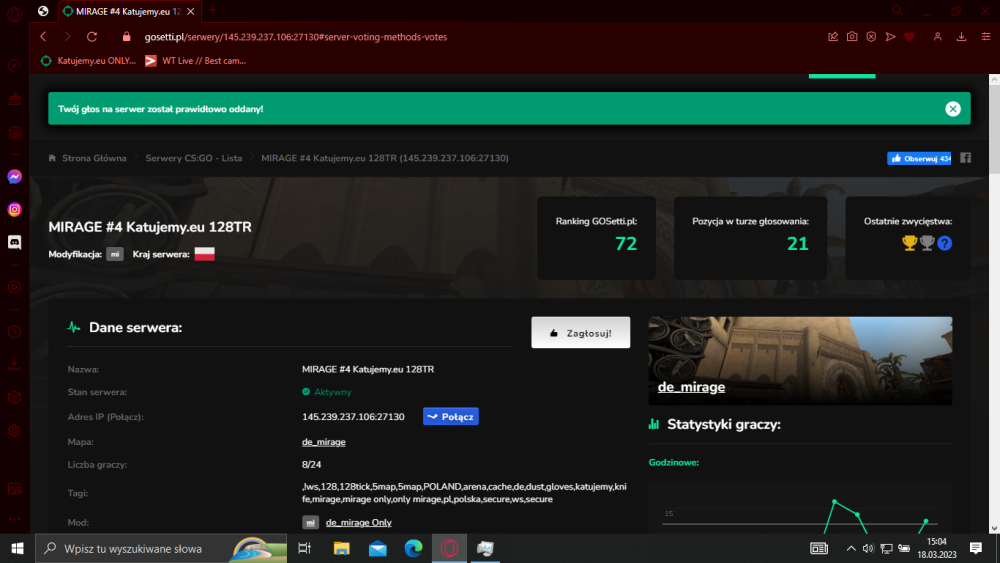The width and height of the screenshot is (1000, 563).
Task: Open File Explorer from the taskbar
Action: pyautogui.click(x=341, y=548)
